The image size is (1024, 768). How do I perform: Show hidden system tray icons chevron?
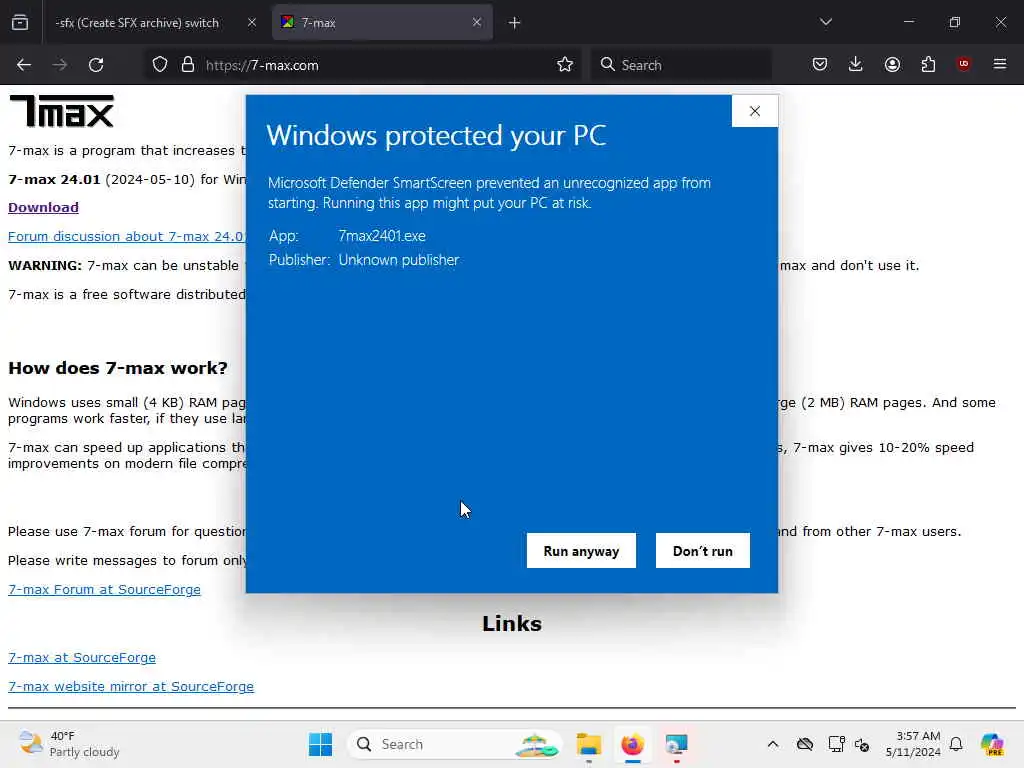[773, 744]
